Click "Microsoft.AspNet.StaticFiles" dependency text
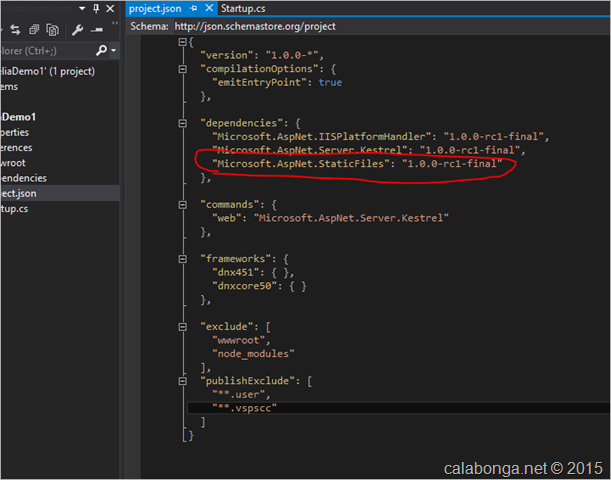 click(301, 164)
